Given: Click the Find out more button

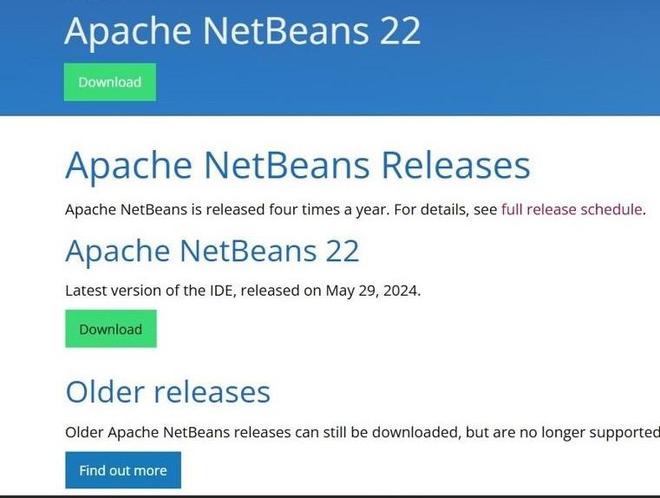Looking at the screenshot, I should click(123, 470).
